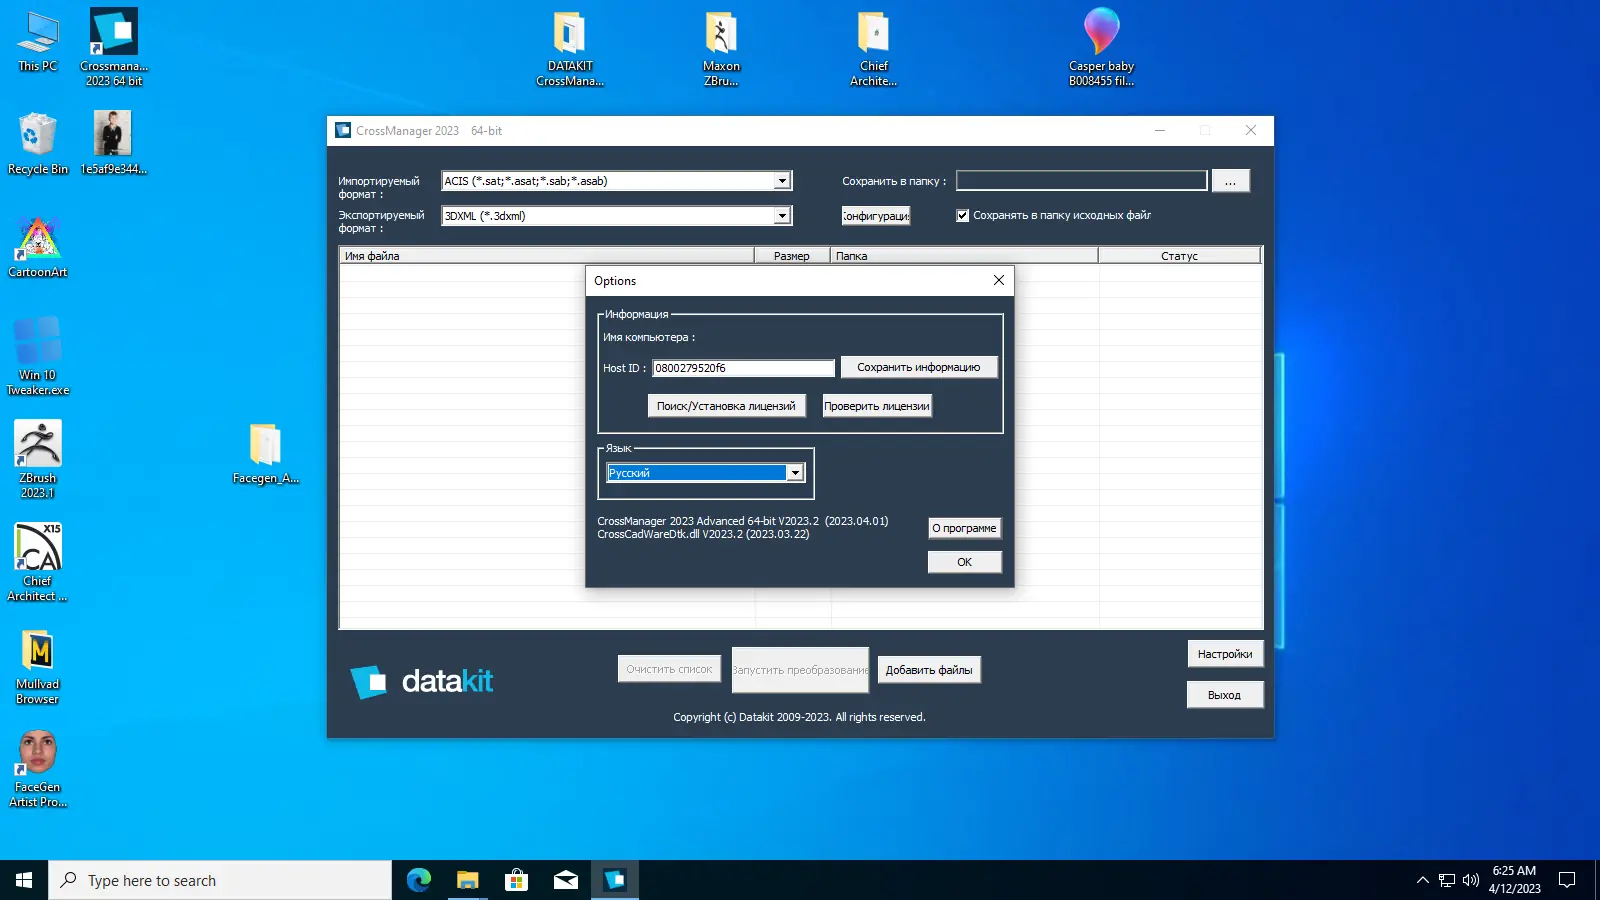Screen dimensions: 1600x900
Task: Click the Выход exit button
Action: coord(1225,695)
